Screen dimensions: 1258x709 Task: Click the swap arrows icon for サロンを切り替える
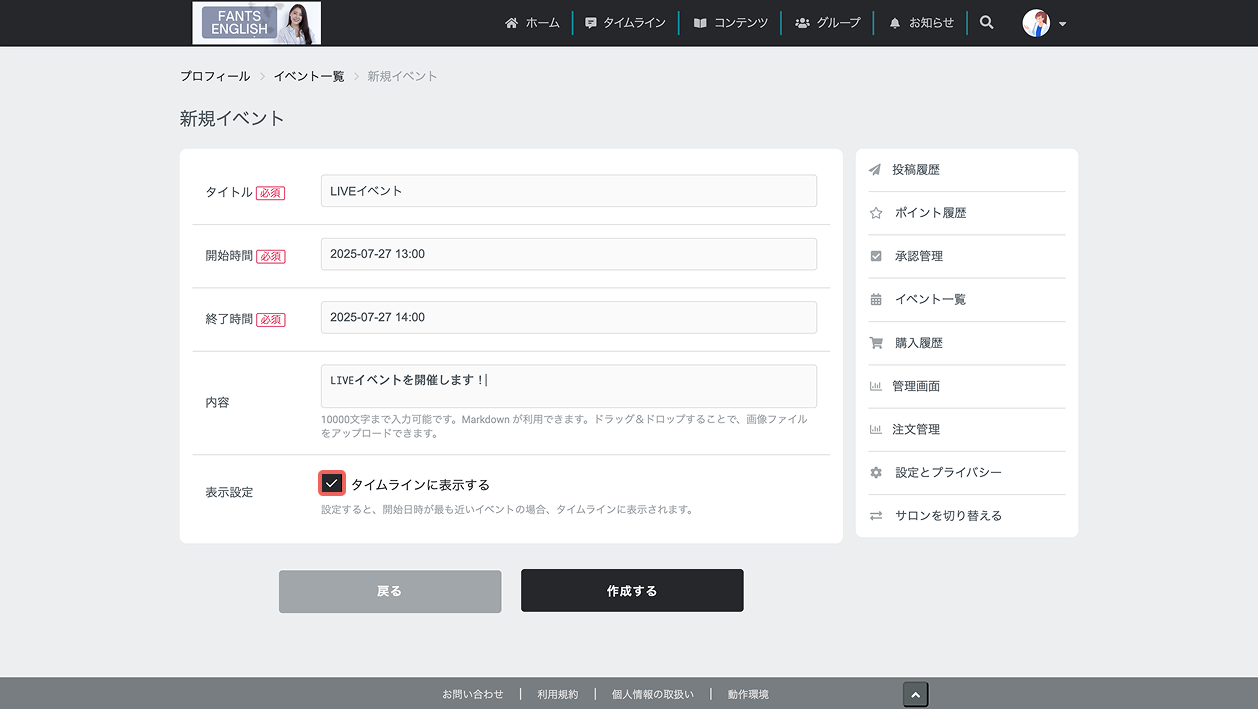[876, 516]
